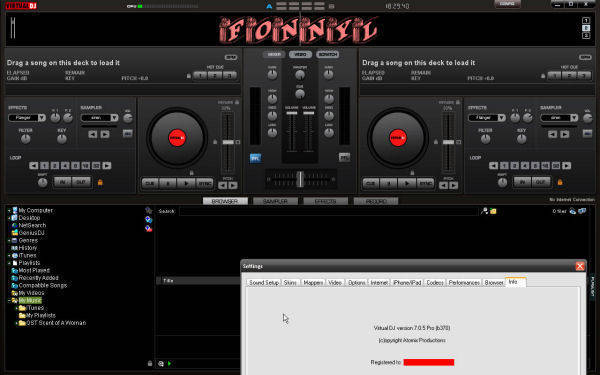Toggle the right deck PFL button
The width and height of the screenshot is (600, 375).
(x=344, y=157)
